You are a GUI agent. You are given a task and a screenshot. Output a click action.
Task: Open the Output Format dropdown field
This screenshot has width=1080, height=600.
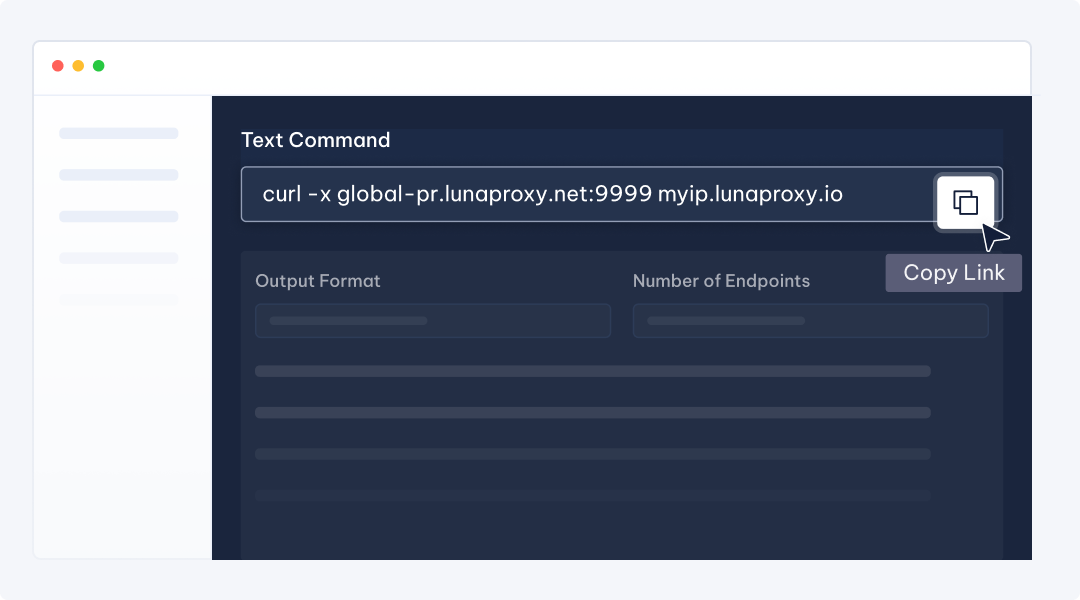432,321
